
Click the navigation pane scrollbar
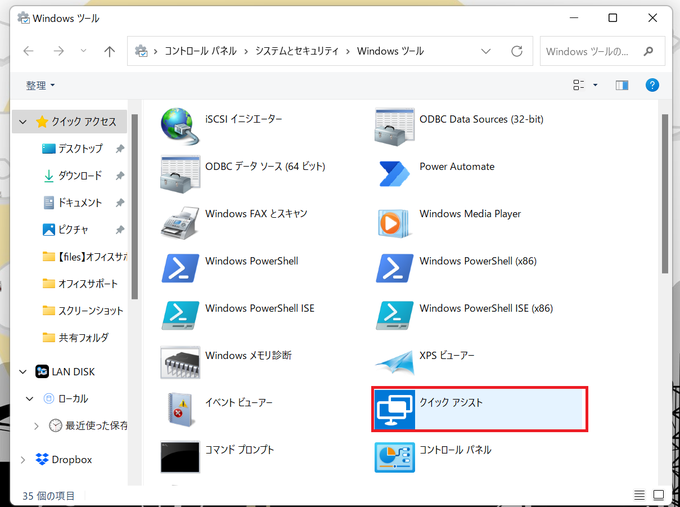(x=134, y=206)
